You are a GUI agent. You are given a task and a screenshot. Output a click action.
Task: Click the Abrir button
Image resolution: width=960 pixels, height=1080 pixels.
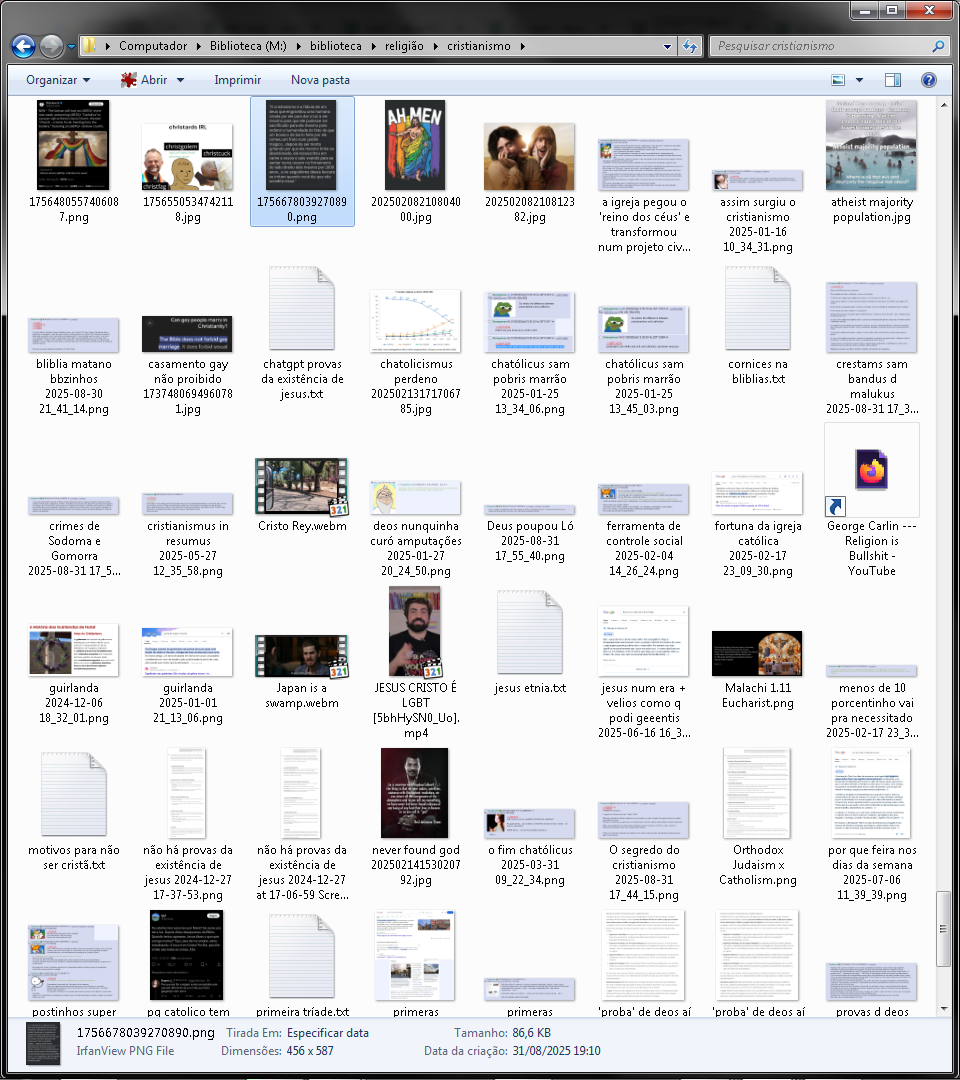click(x=144, y=80)
